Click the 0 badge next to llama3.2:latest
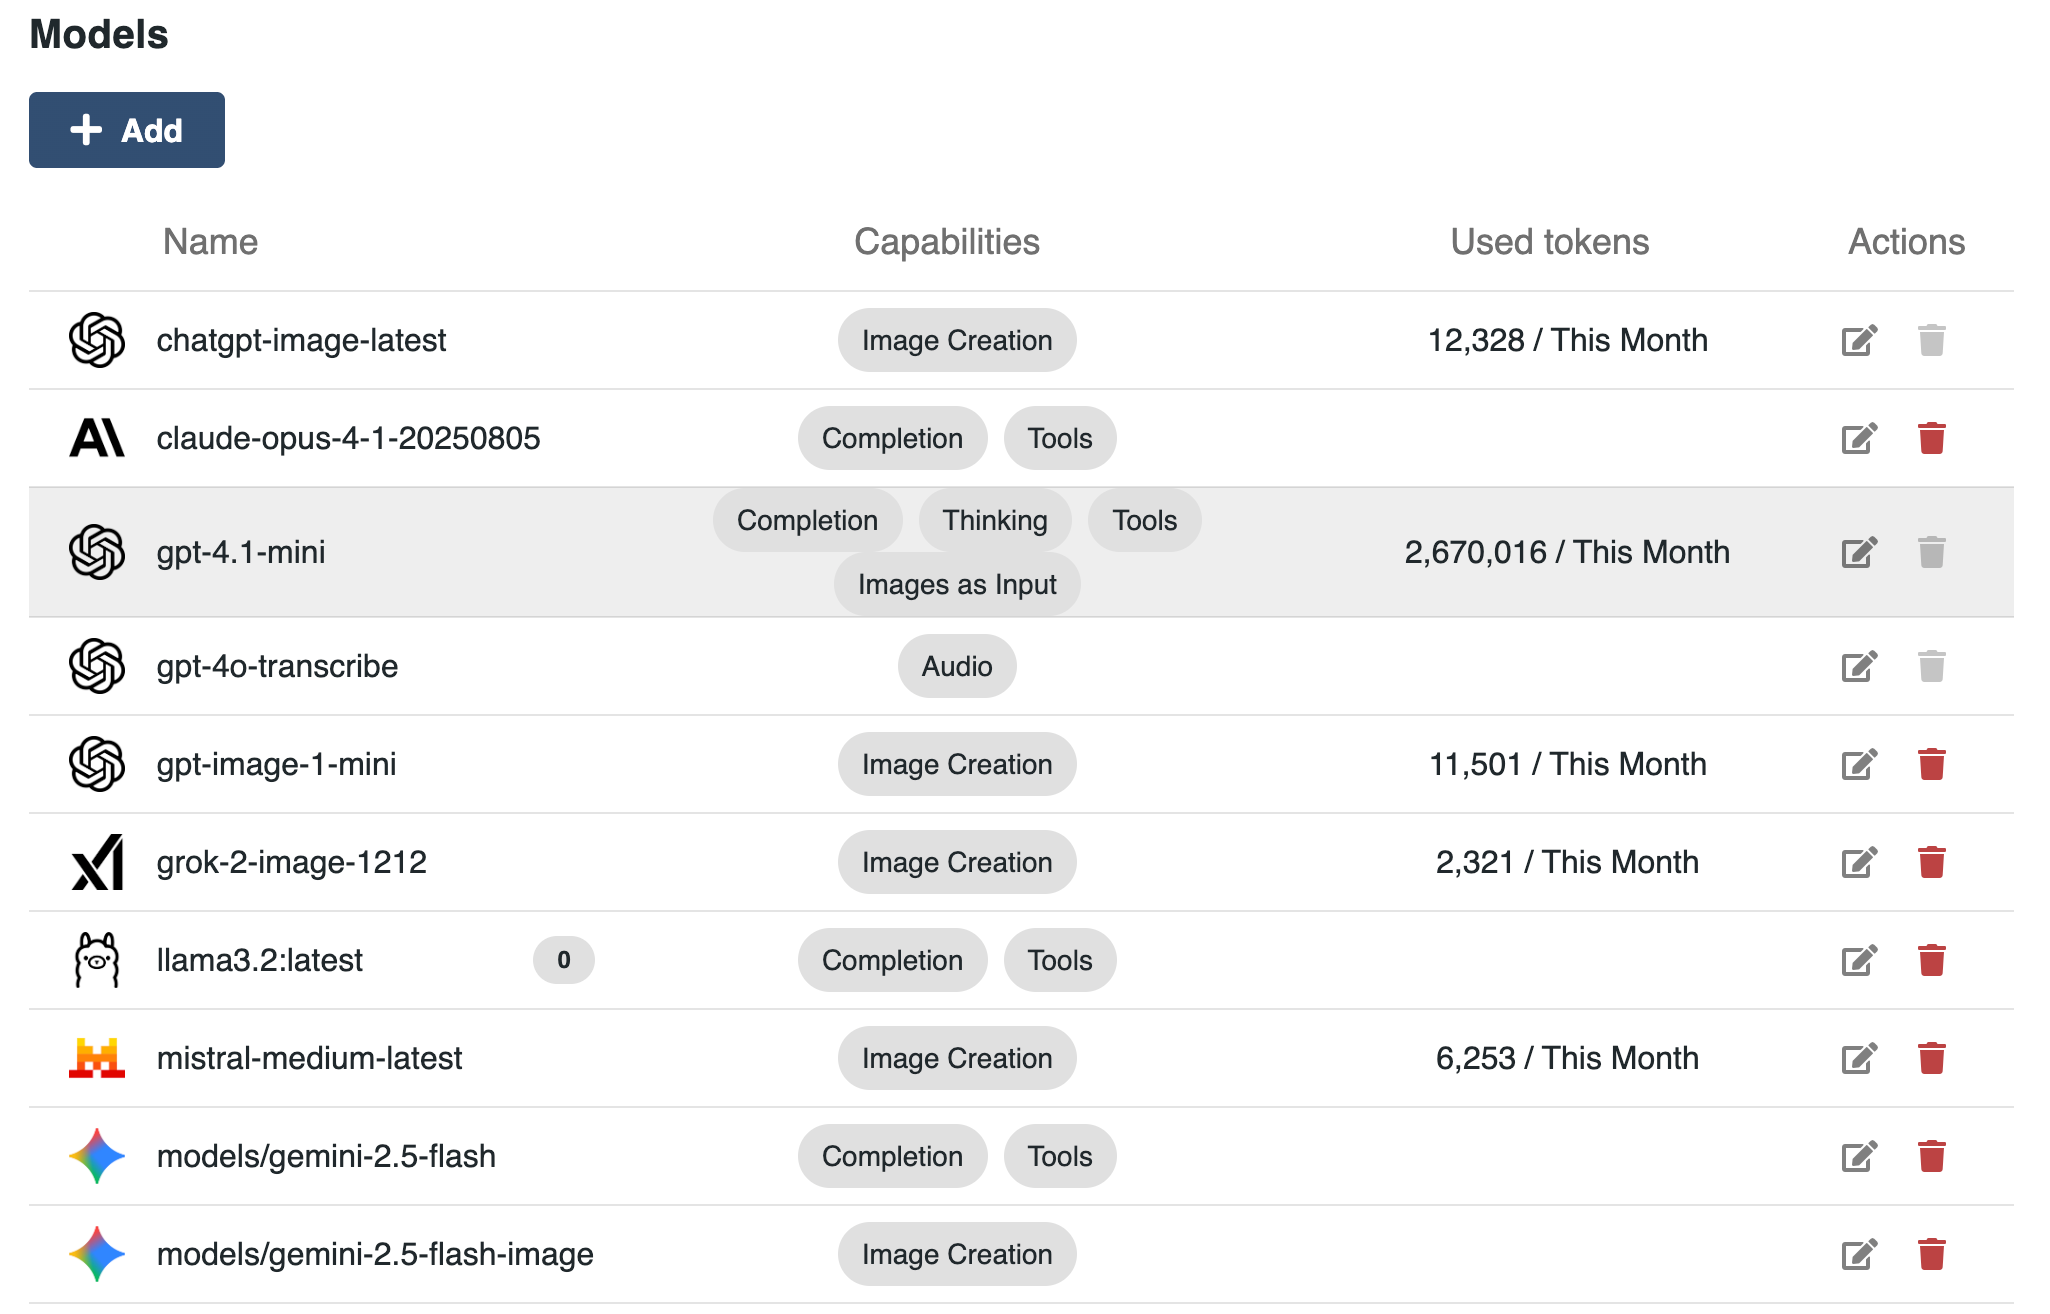 click(564, 961)
